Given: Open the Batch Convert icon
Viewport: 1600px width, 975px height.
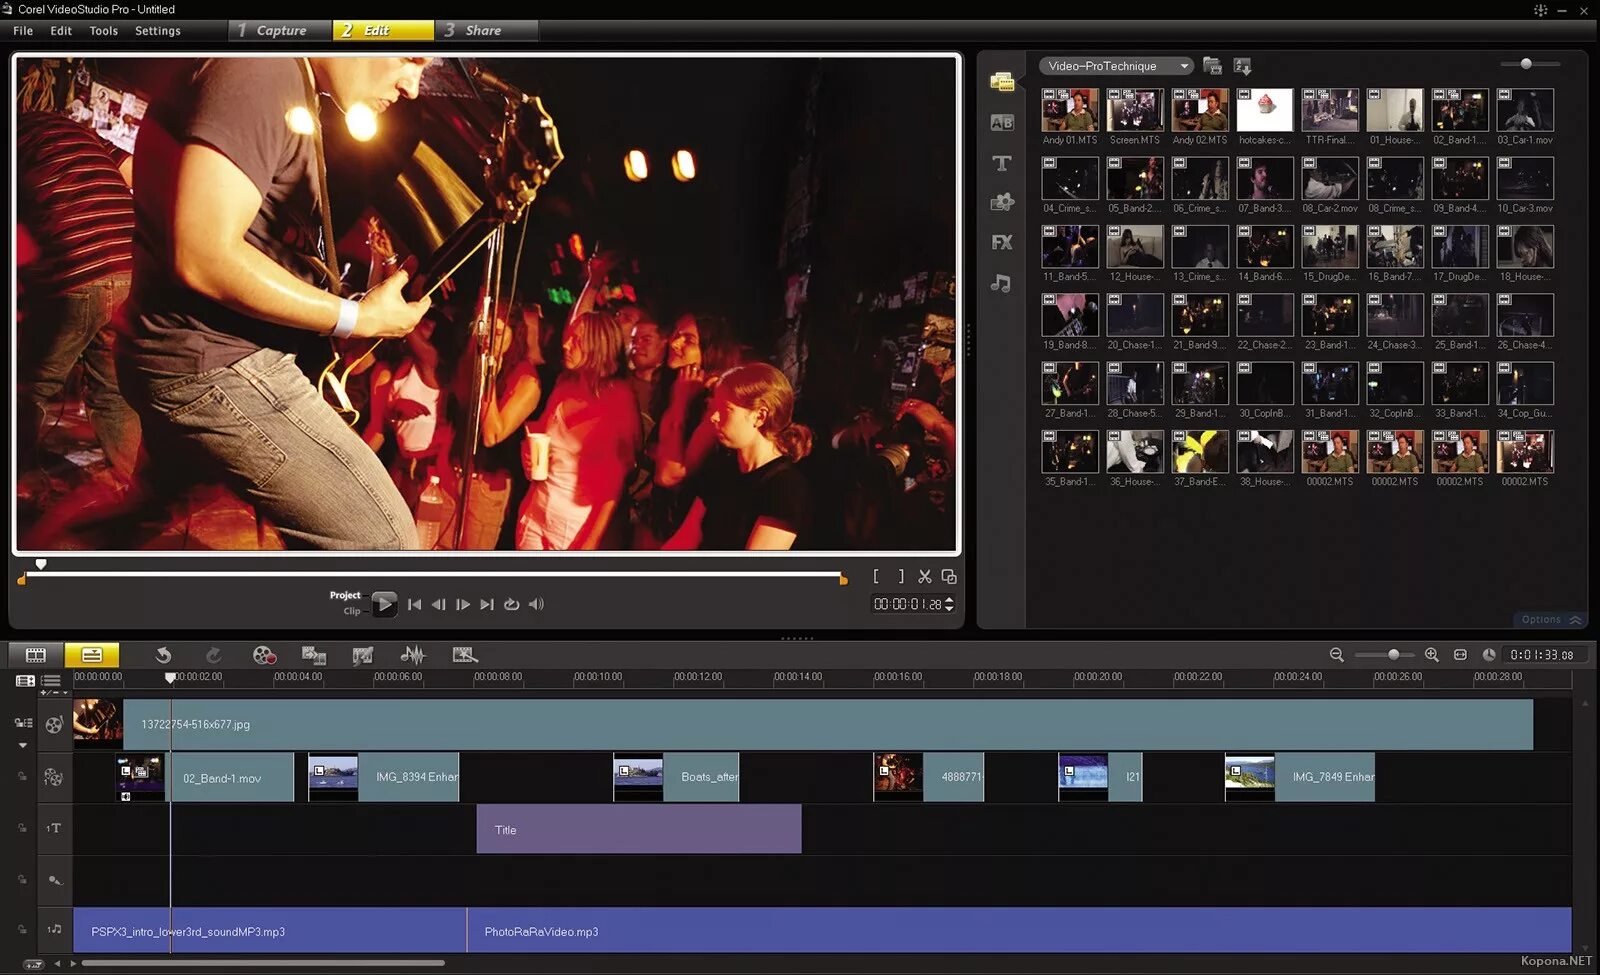Looking at the screenshot, I should click(x=314, y=655).
